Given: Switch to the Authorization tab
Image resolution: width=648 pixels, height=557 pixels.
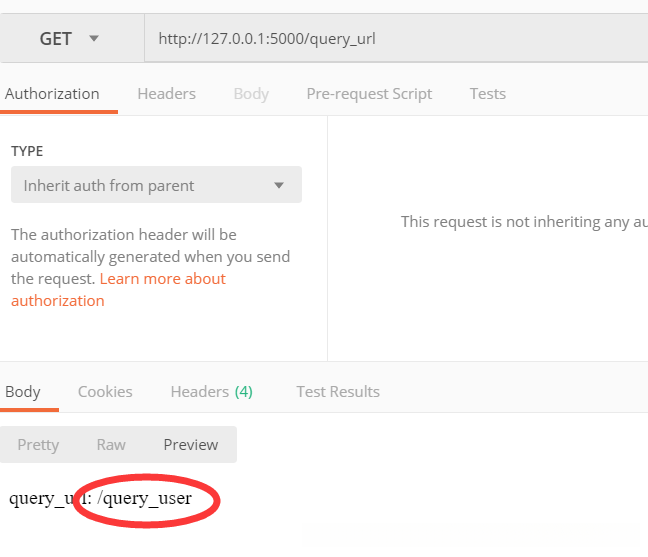Looking at the screenshot, I should click(52, 94).
